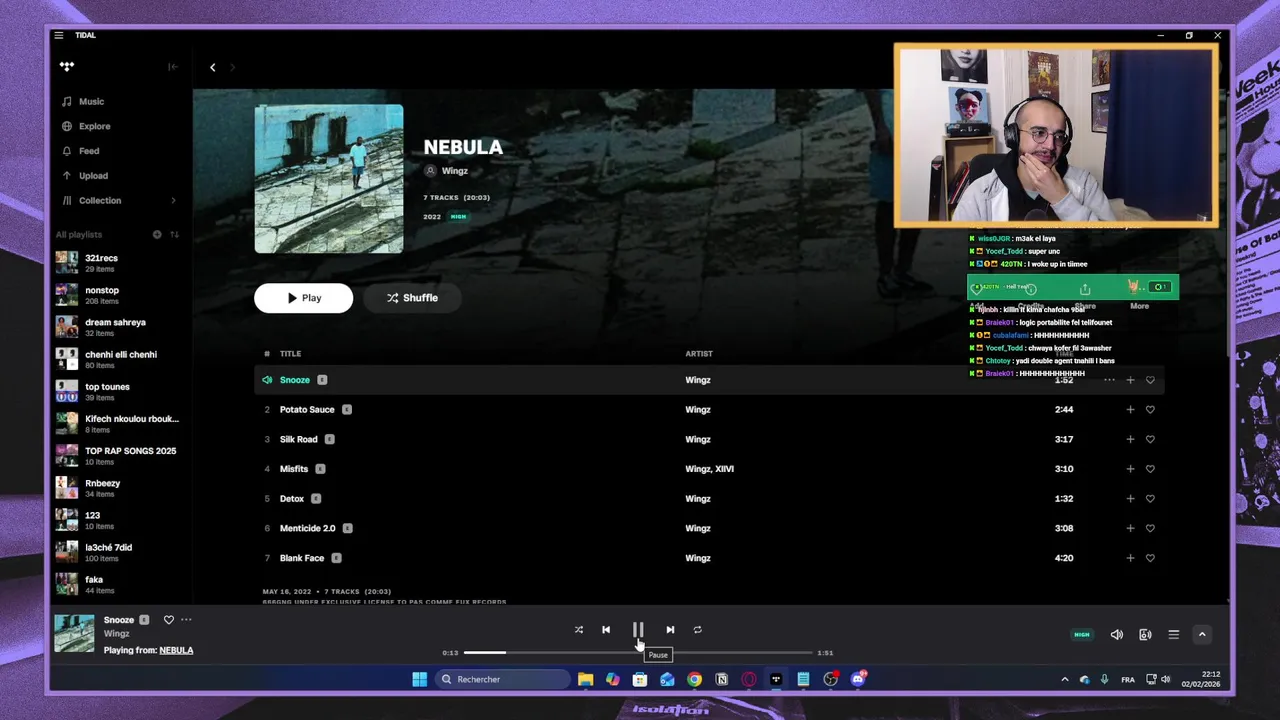This screenshot has width=1280, height=720.
Task: Like the now playing song Snooze
Action: click(169, 620)
